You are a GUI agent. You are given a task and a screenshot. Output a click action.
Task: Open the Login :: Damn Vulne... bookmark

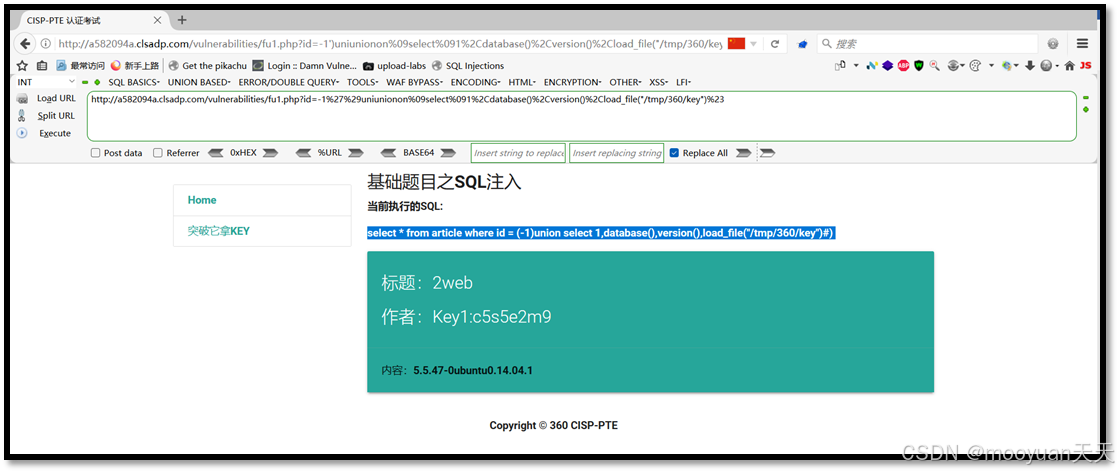coord(305,65)
